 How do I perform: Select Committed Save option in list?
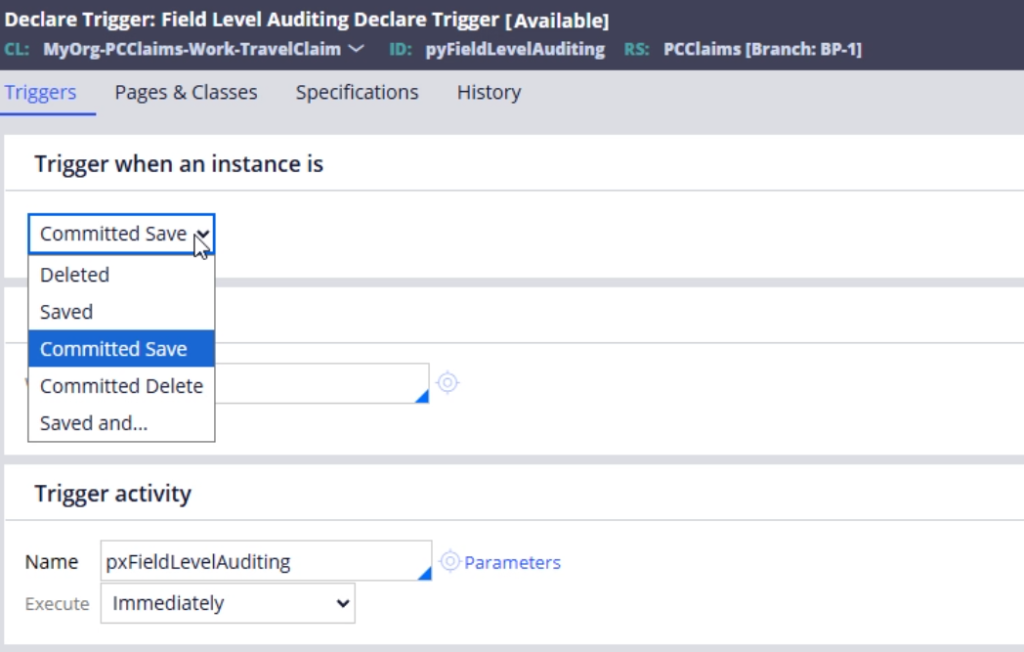coord(121,349)
